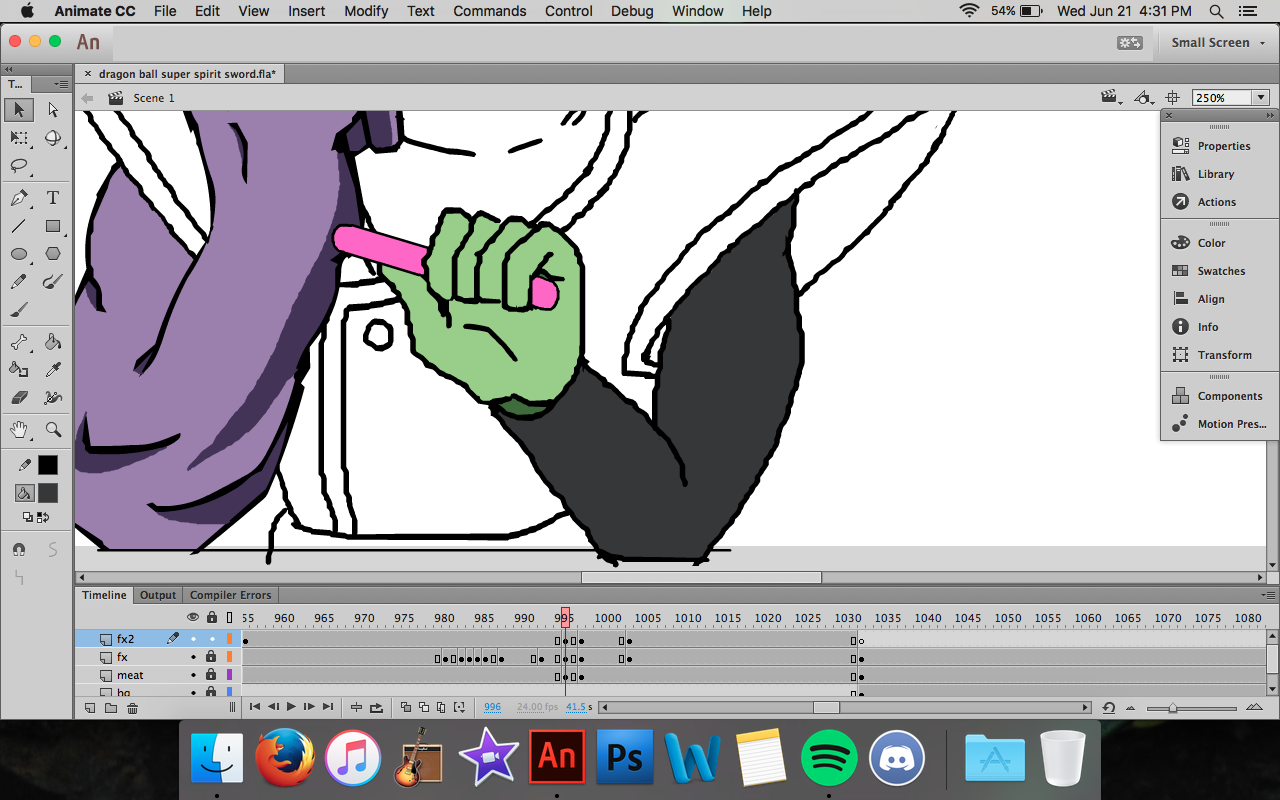
Task: Unlock the meat layer
Action: [211, 675]
